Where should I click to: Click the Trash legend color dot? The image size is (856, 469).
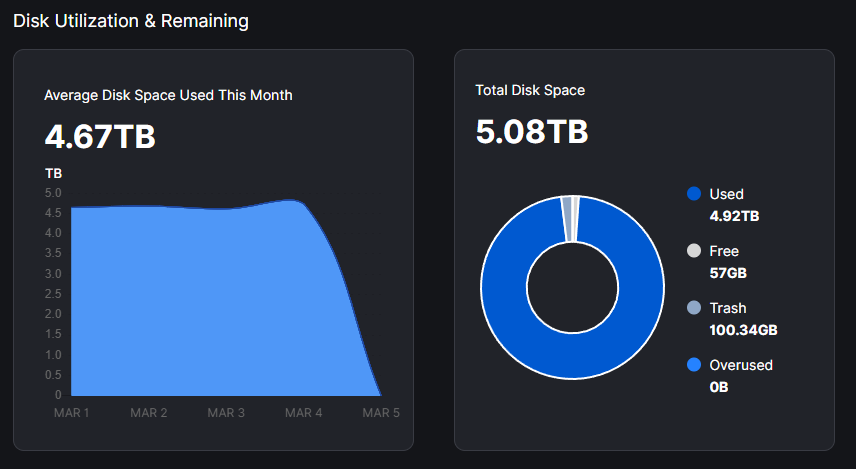point(694,308)
